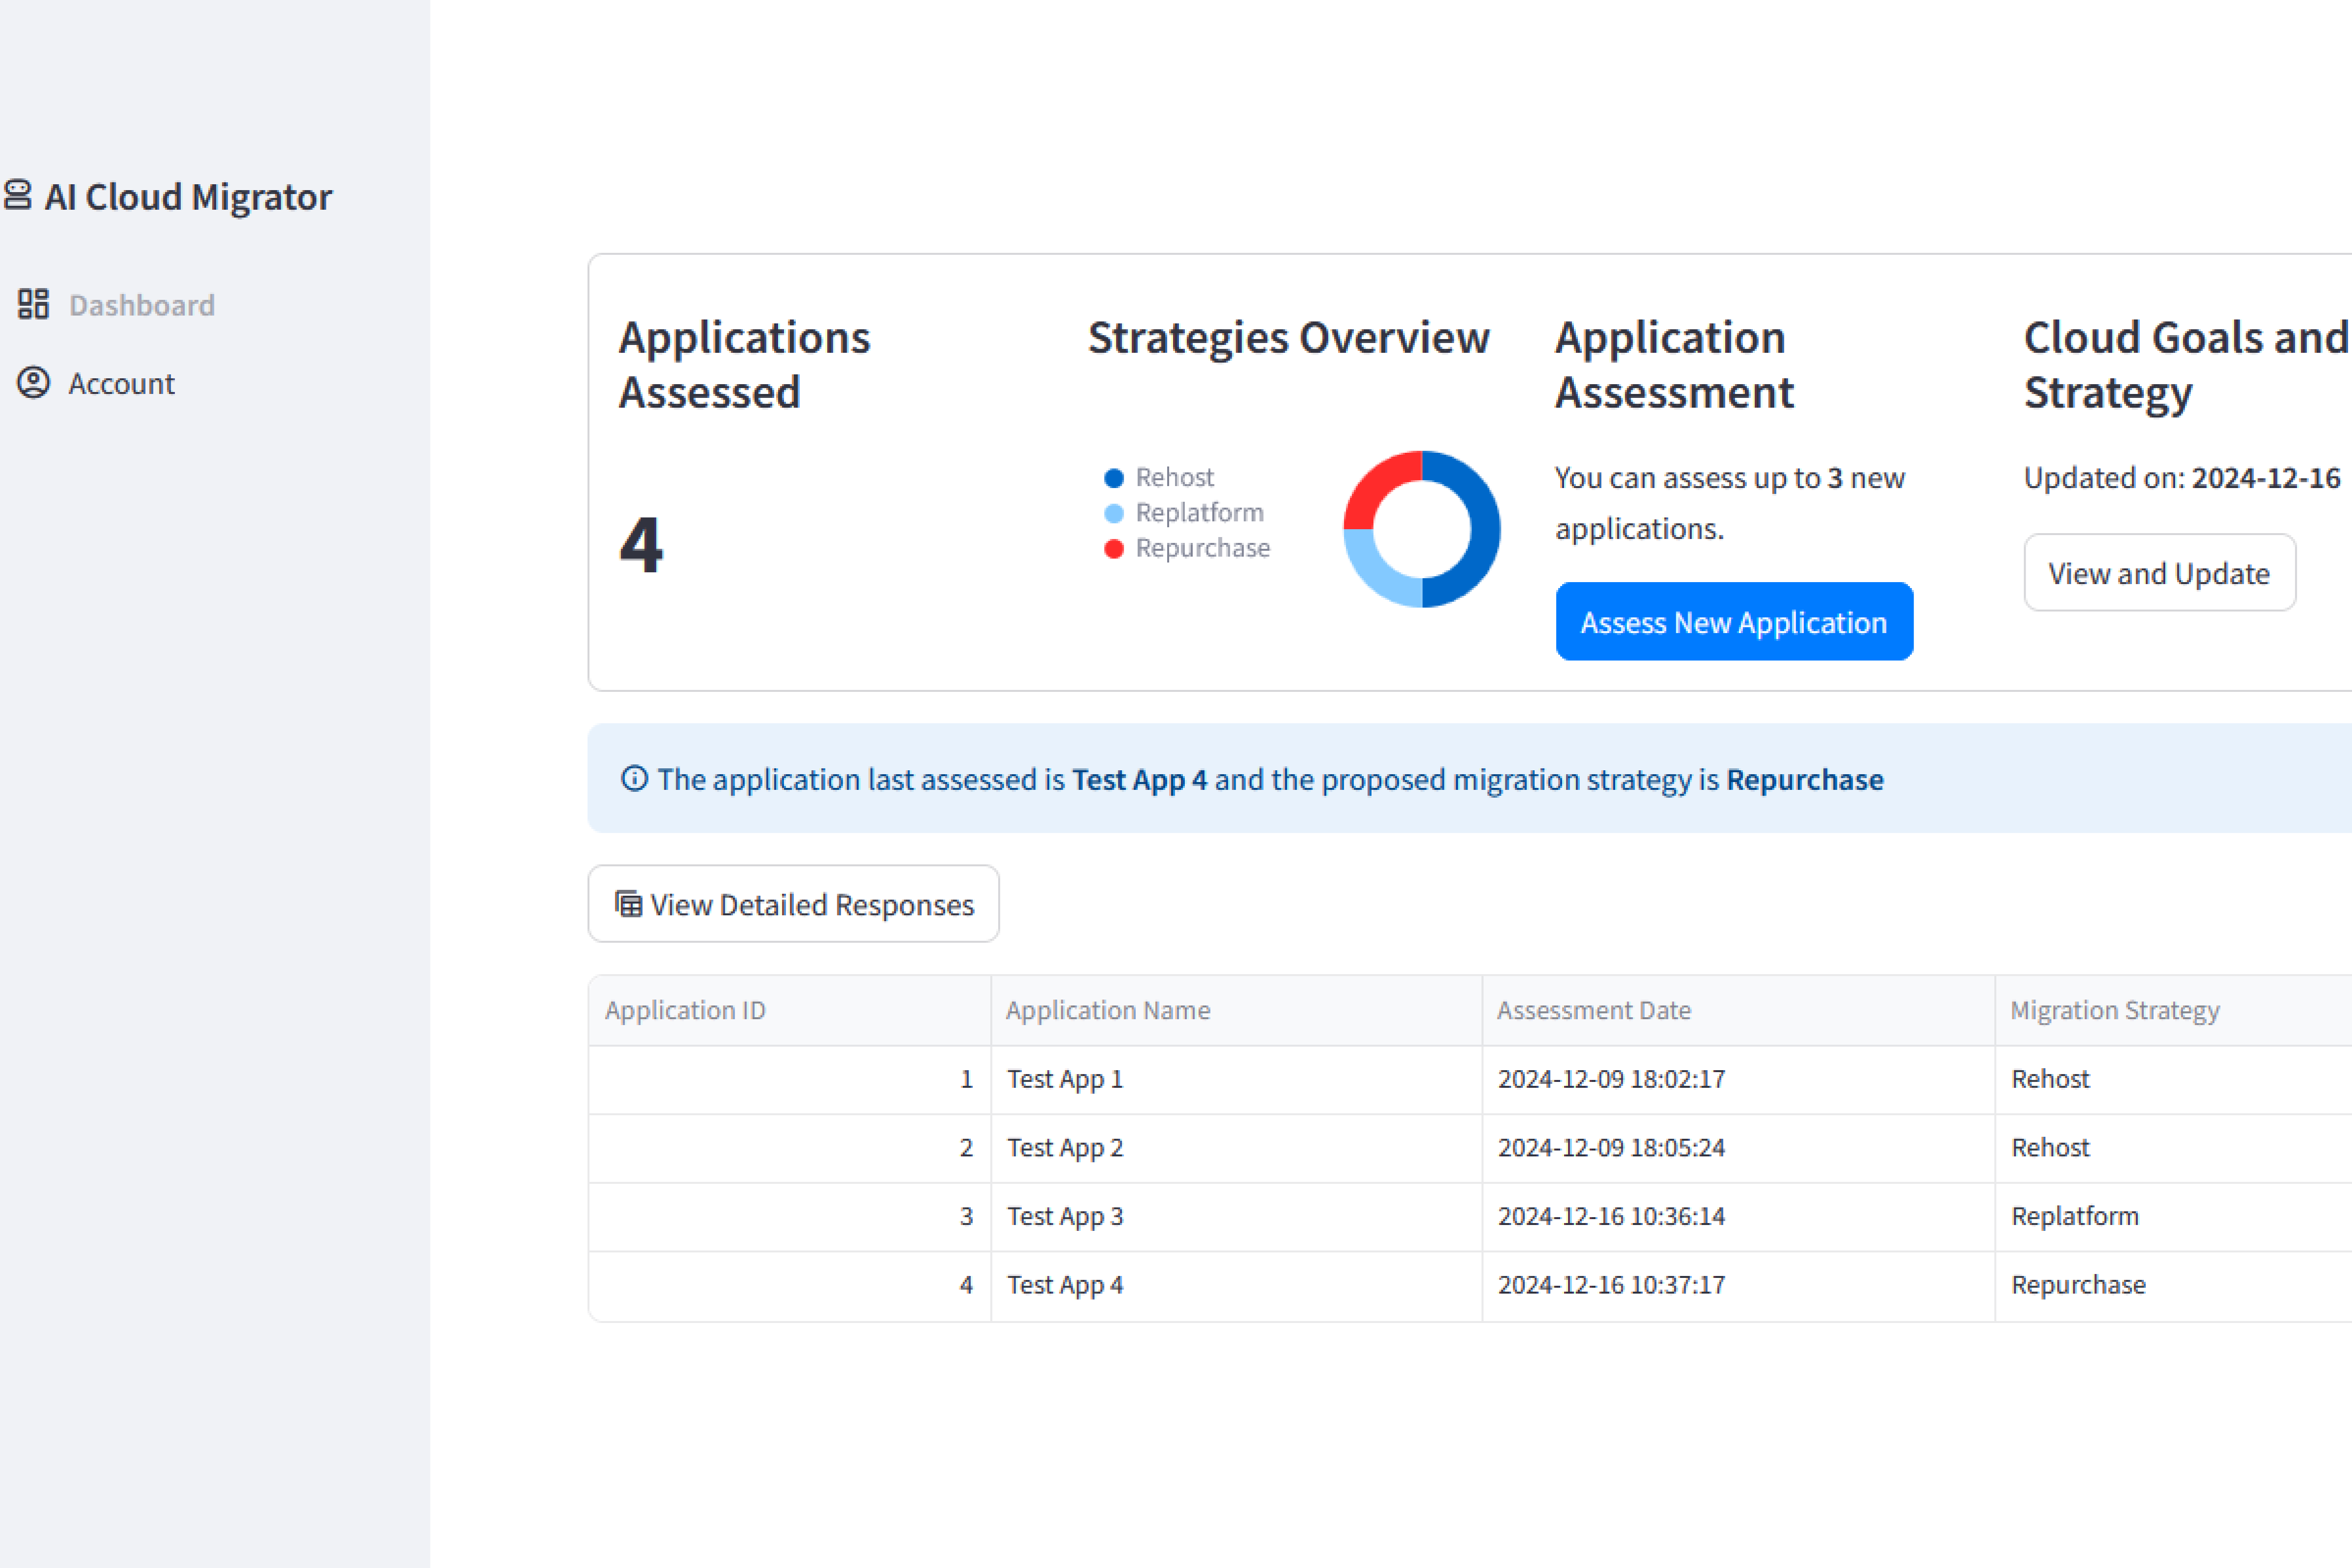This screenshot has height=1568, width=2352.
Task: Click the Account user circle icon
Action: tap(33, 383)
